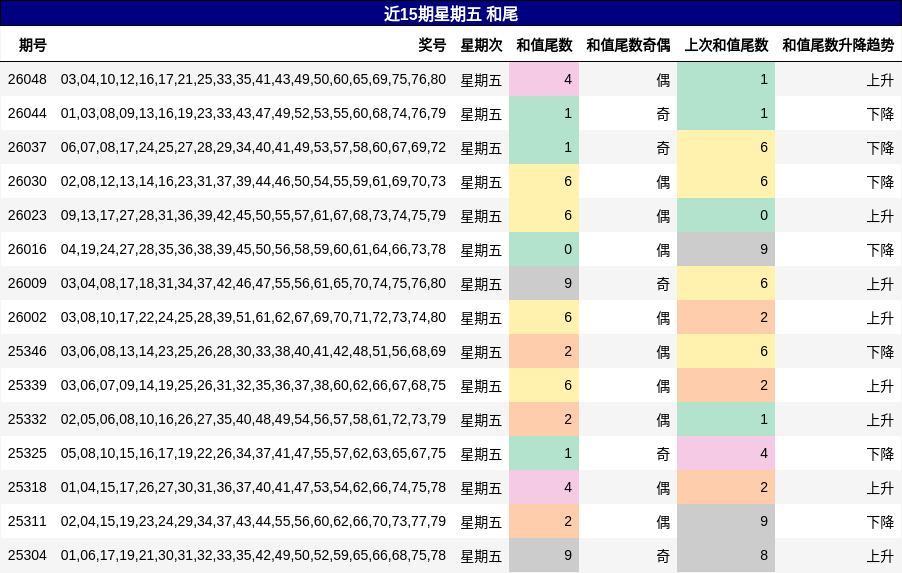Click the title 近15期星期五 和尾
Viewport: 902px width, 573px height.
(451, 14)
